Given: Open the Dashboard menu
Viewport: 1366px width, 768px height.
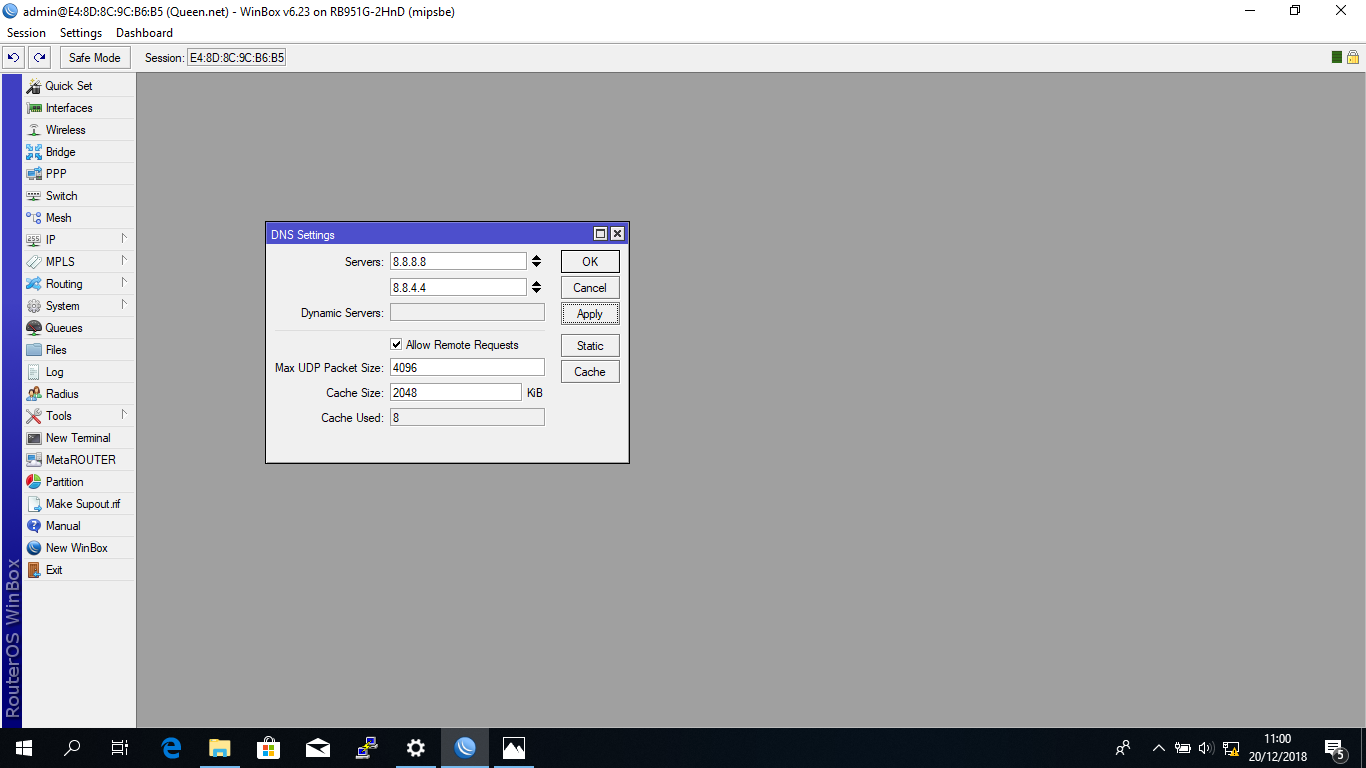Looking at the screenshot, I should pyautogui.click(x=144, y=33).
